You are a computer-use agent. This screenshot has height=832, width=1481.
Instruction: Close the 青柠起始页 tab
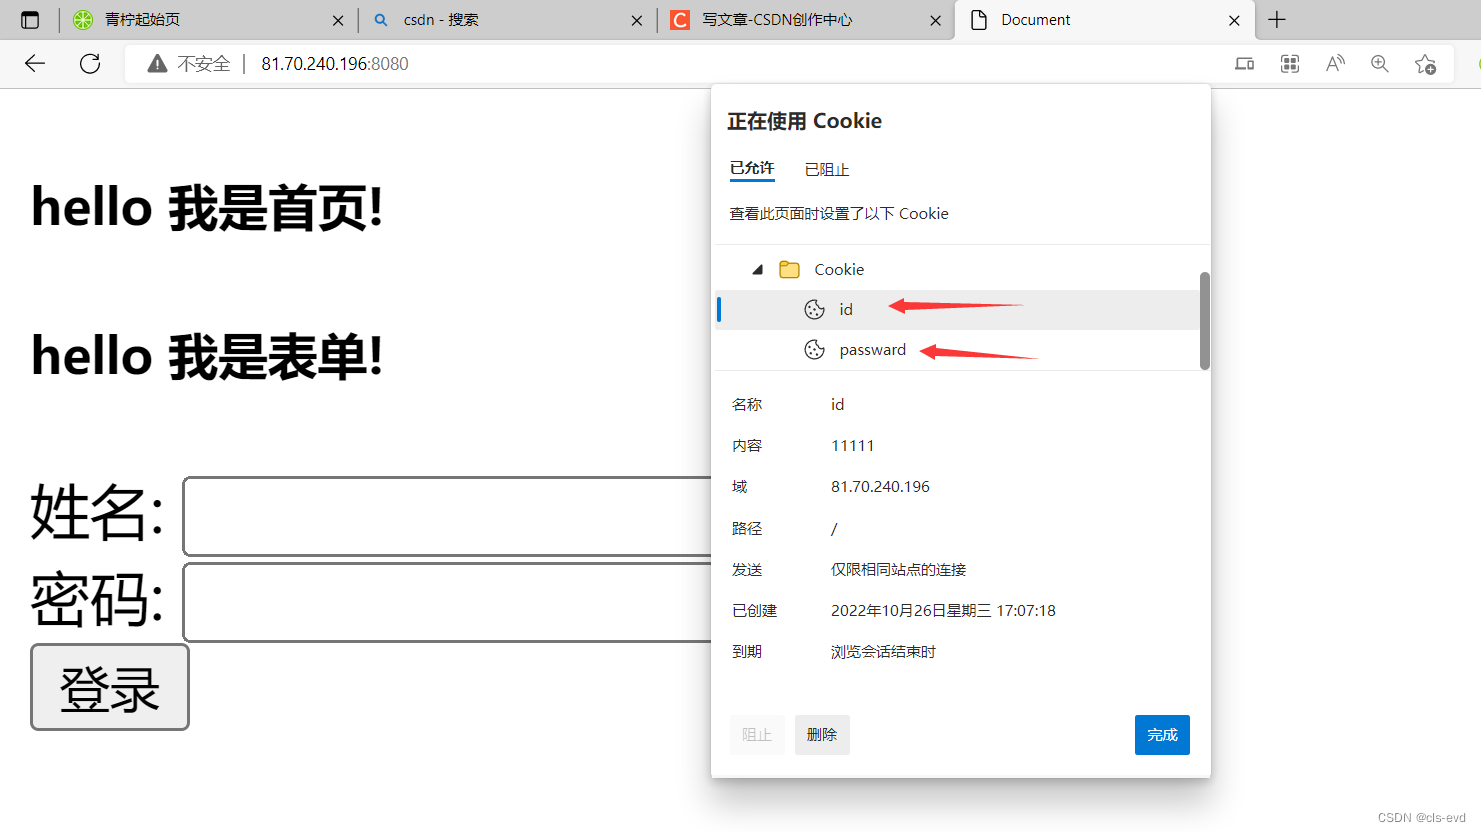tap(338, 20)
